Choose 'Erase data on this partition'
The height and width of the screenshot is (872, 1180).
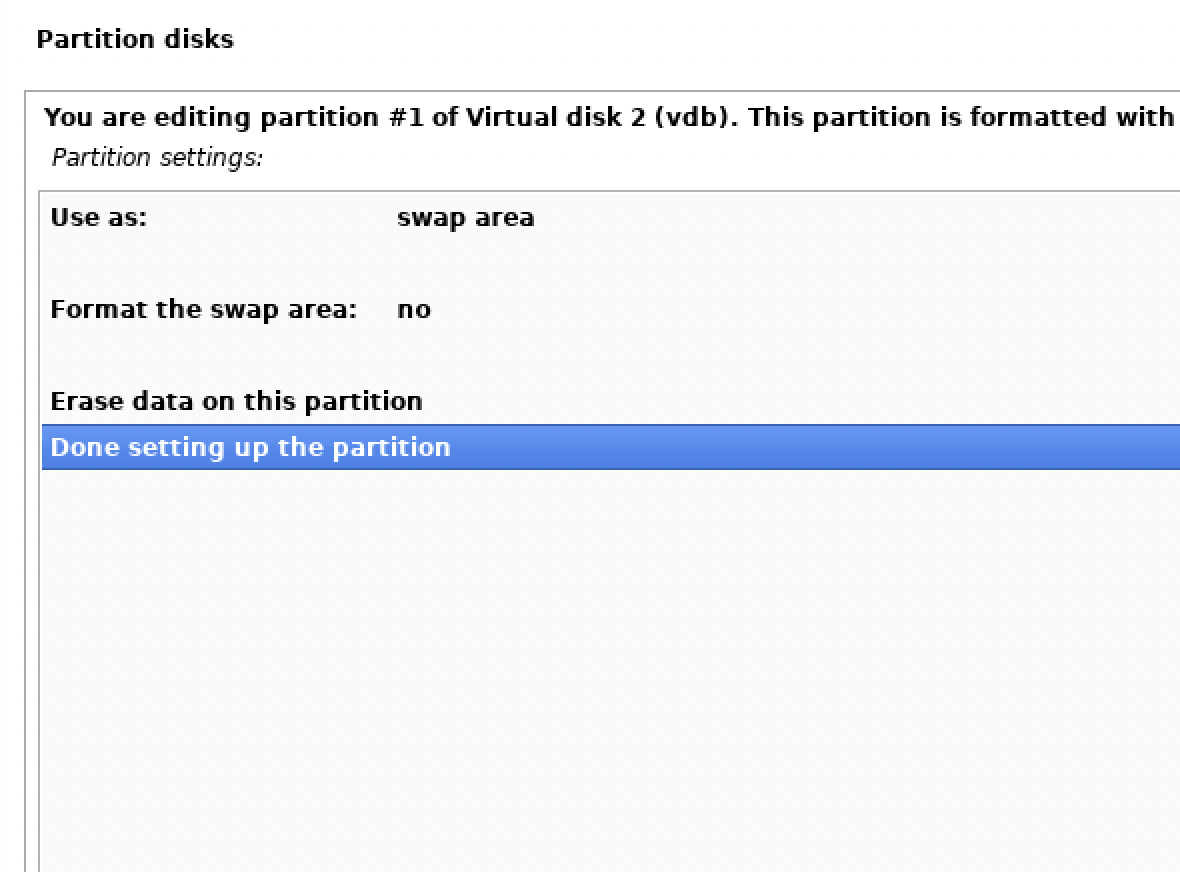pyautogui.click(x=236, y=401)
